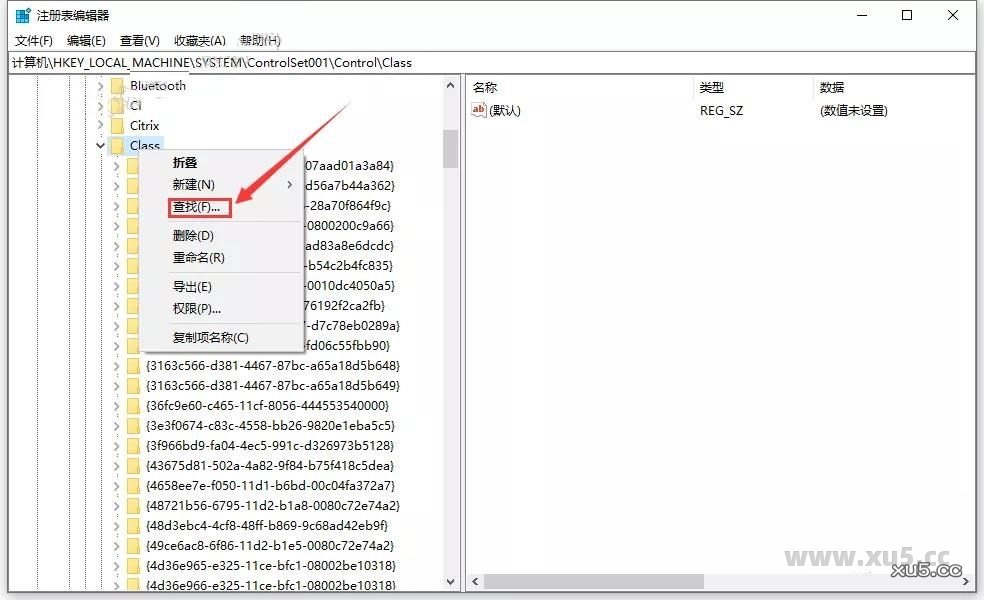Viewport: 984px width, 600px height.
Task: Expand the Bluetooth key's chevron arrow
Action: [x=101, y=85]
